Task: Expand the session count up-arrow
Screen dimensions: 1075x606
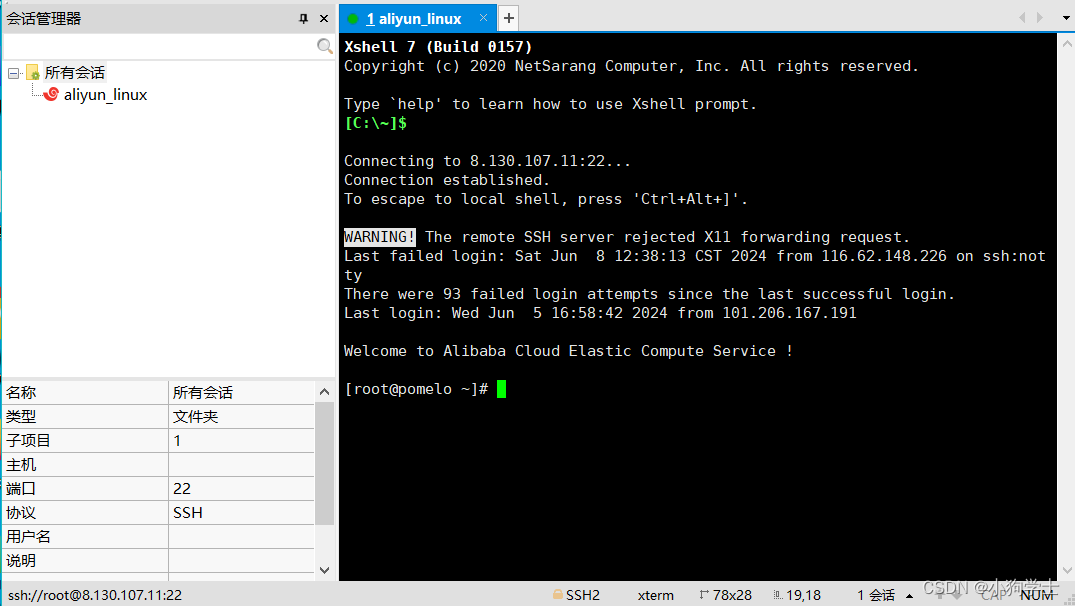Action: (909, 596)
